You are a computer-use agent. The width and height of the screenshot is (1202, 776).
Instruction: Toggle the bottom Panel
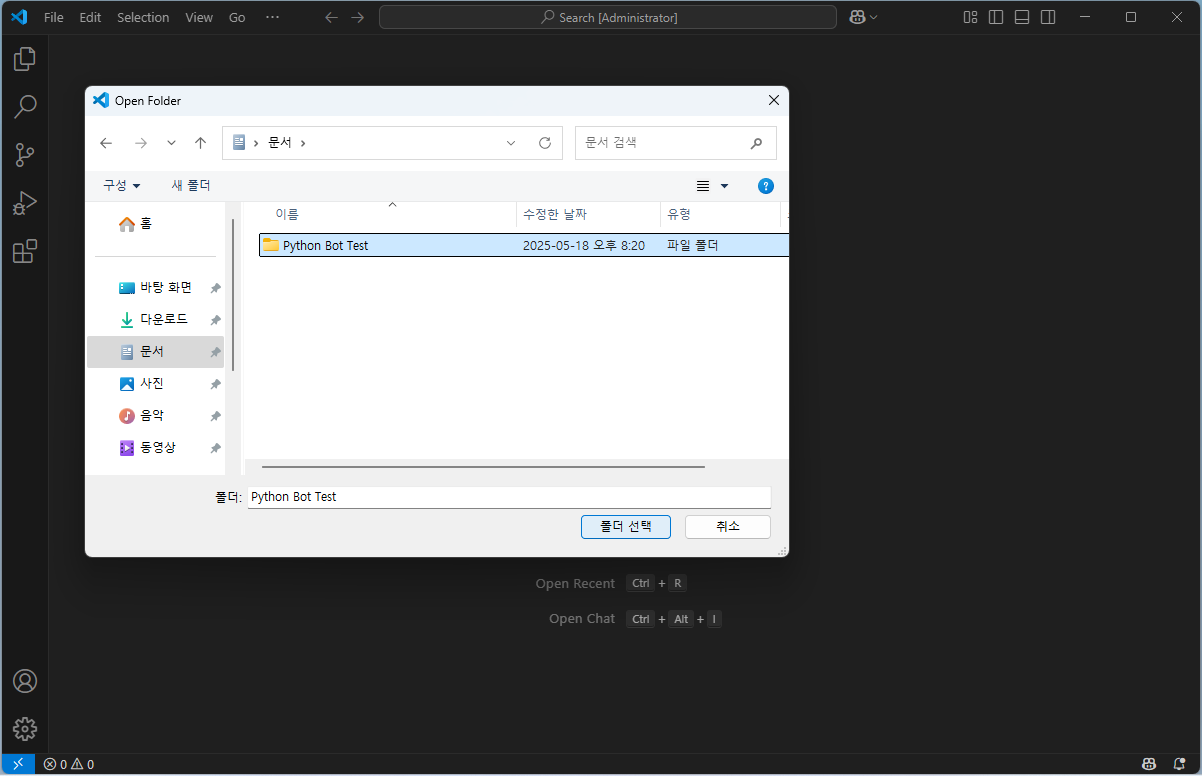tap(1022, 17)
